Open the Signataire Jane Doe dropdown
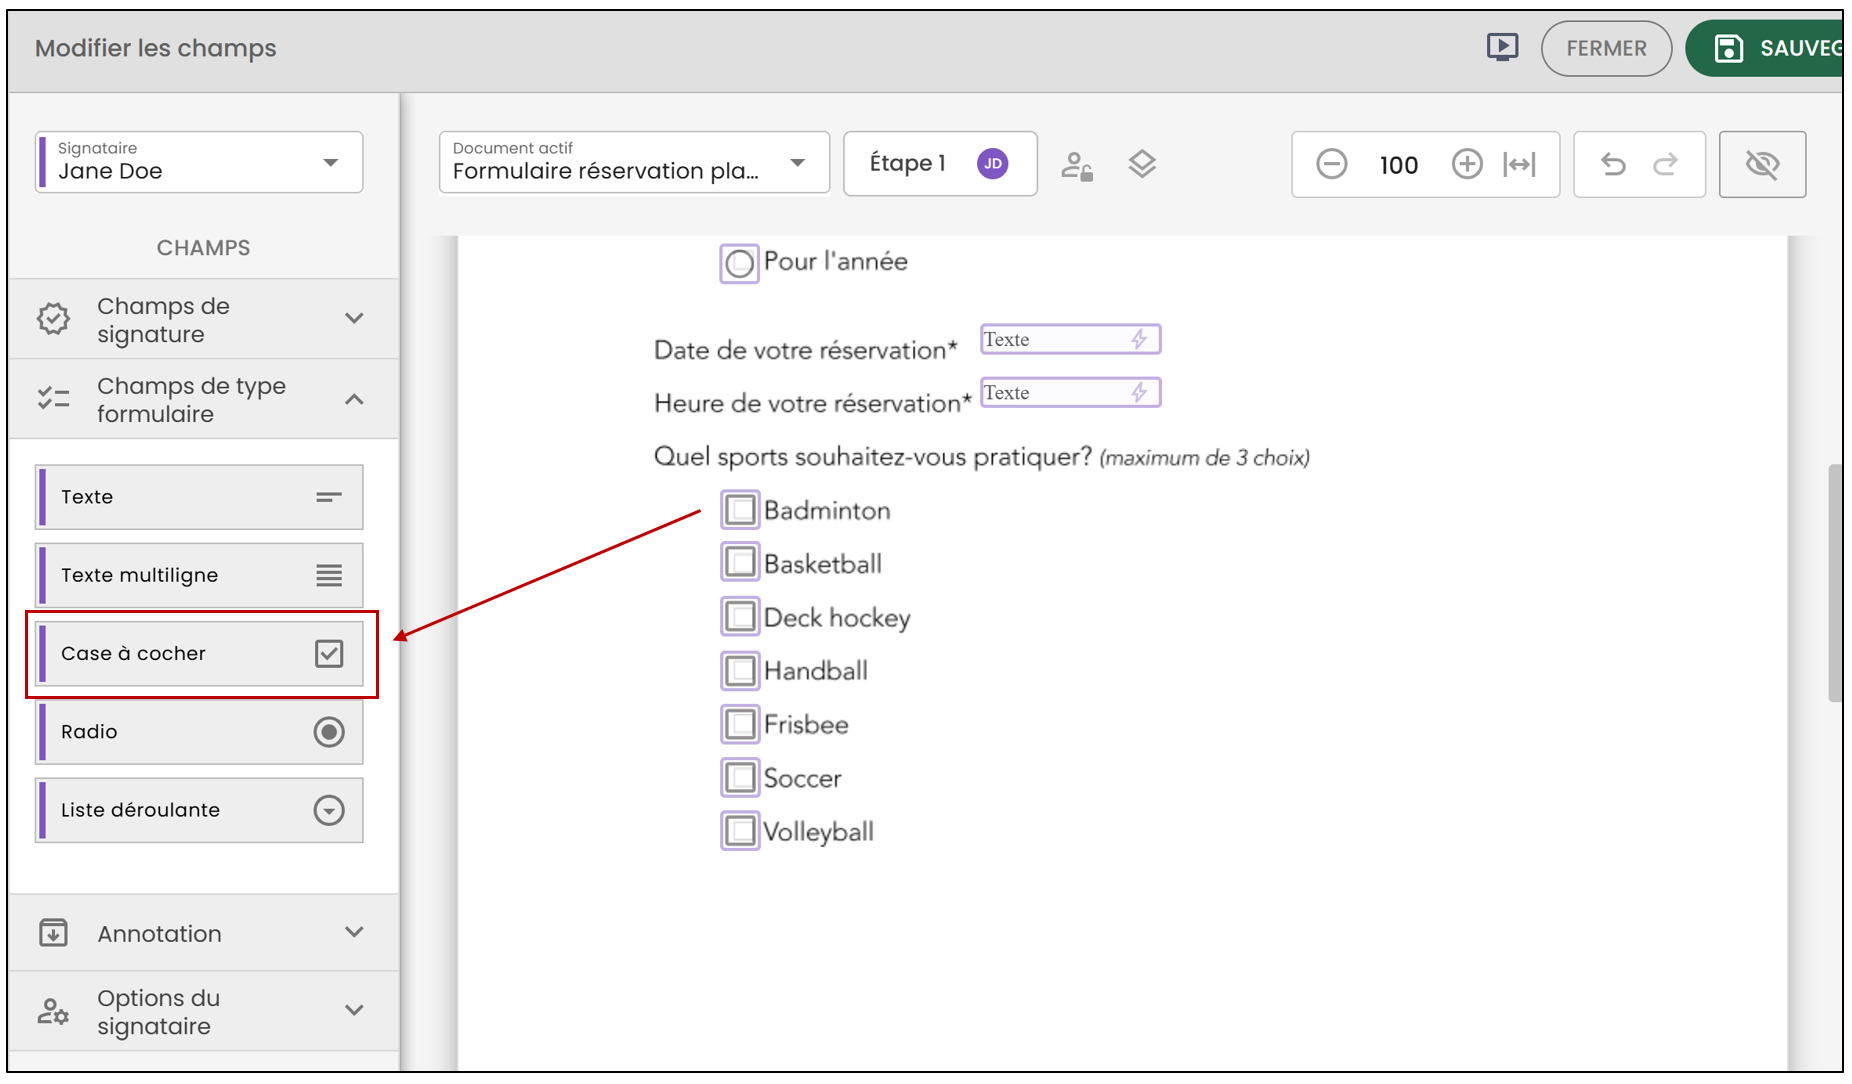 (x=199, y=162)
